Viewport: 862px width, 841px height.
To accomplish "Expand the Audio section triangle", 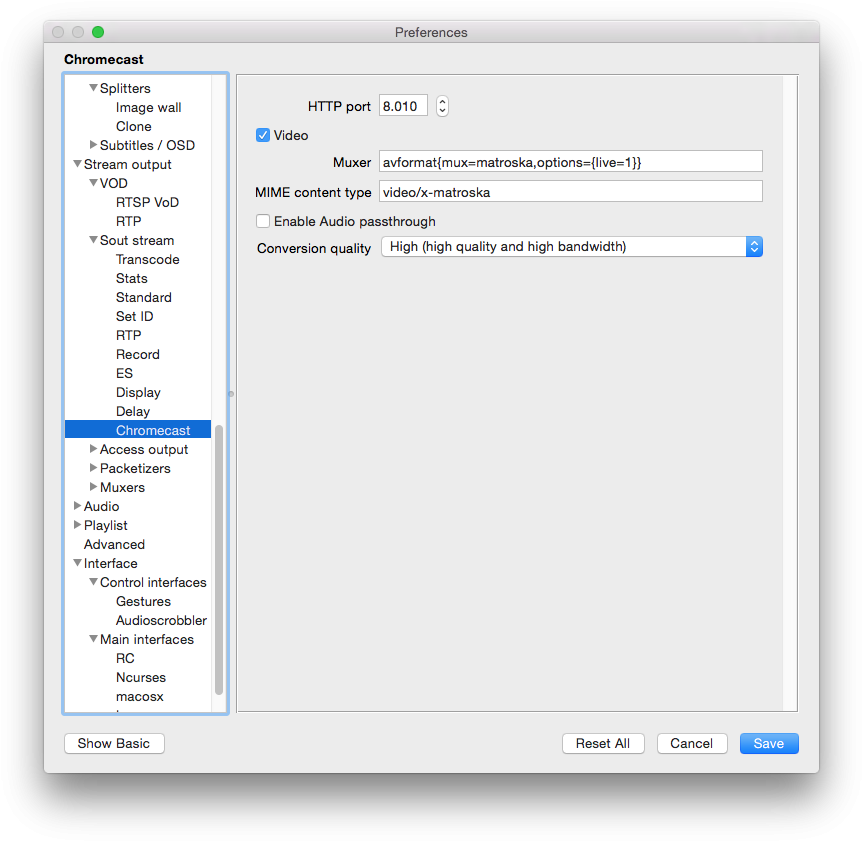I will coord(77,507).
